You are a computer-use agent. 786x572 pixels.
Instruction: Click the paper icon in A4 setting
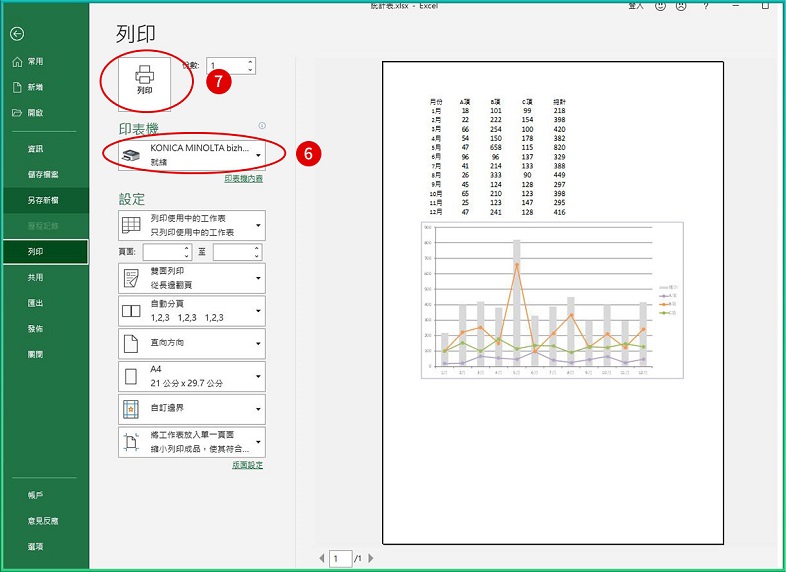(x=131, y=376)
